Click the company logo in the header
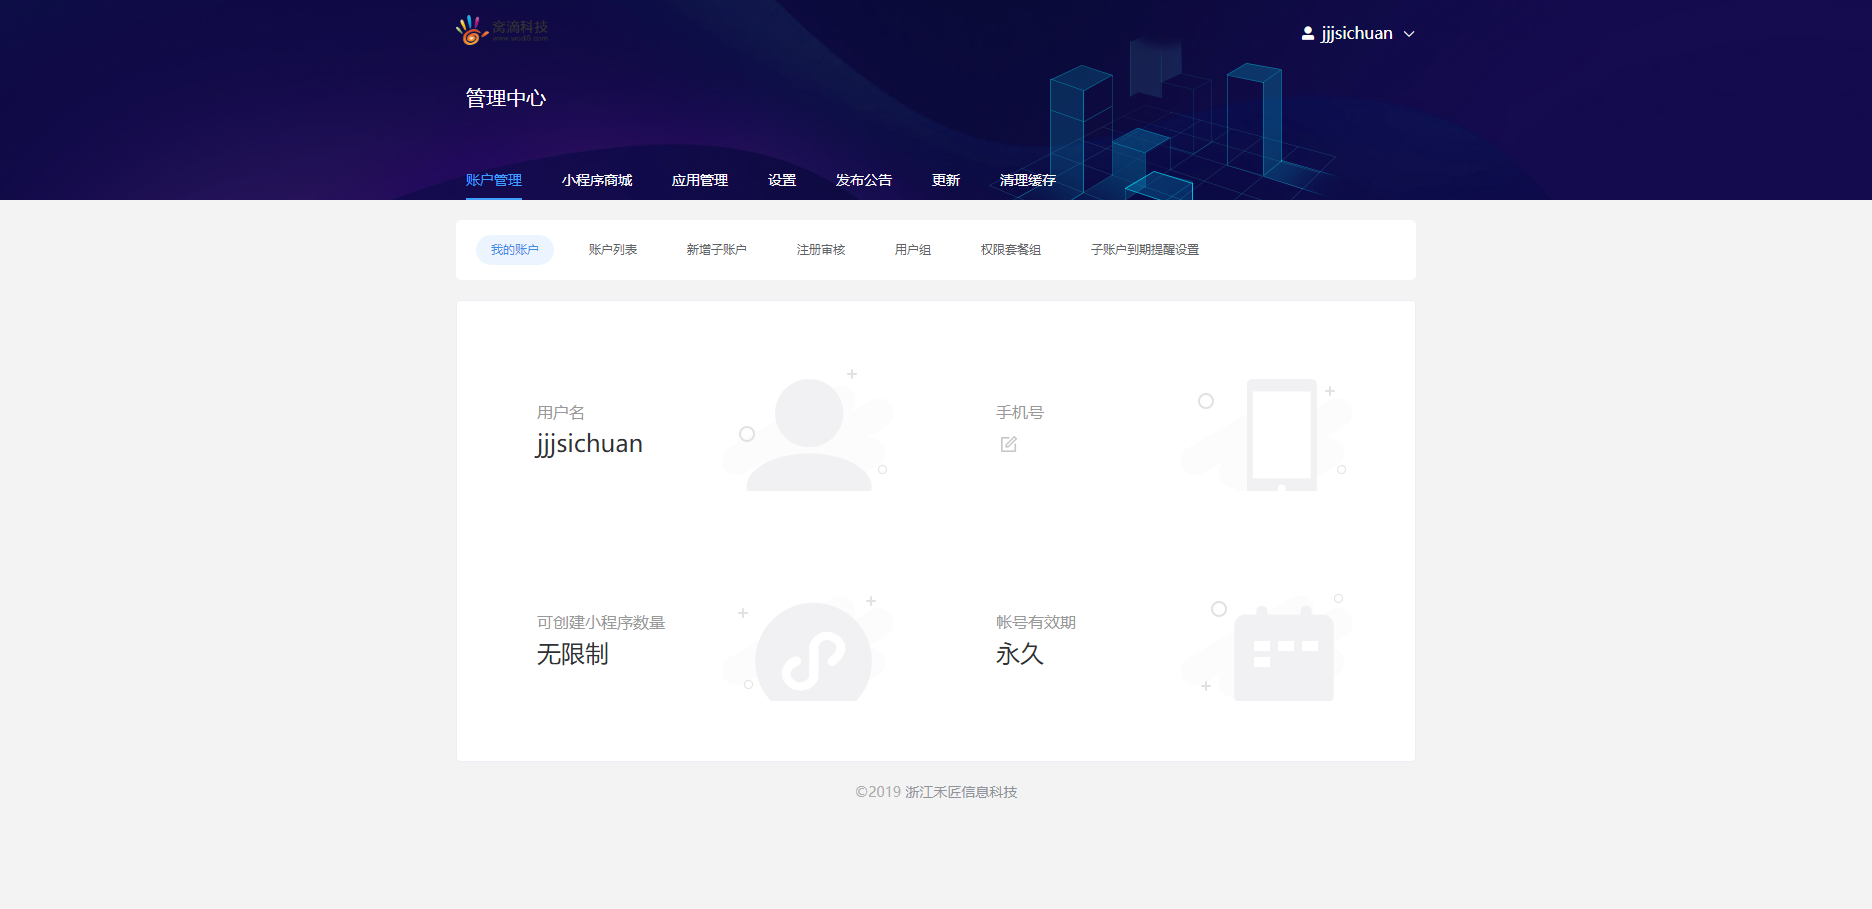This screenshot has height=909, width=1872. 502,30
